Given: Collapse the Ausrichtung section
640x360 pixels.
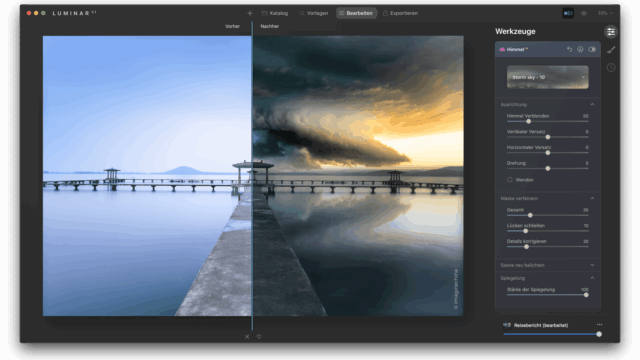Looking at the screenshot, I should coord(592,104).
